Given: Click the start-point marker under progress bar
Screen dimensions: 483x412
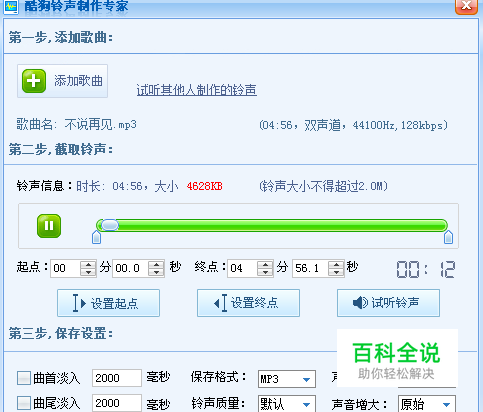Looking at the screenshot, I should click(96, 237).
